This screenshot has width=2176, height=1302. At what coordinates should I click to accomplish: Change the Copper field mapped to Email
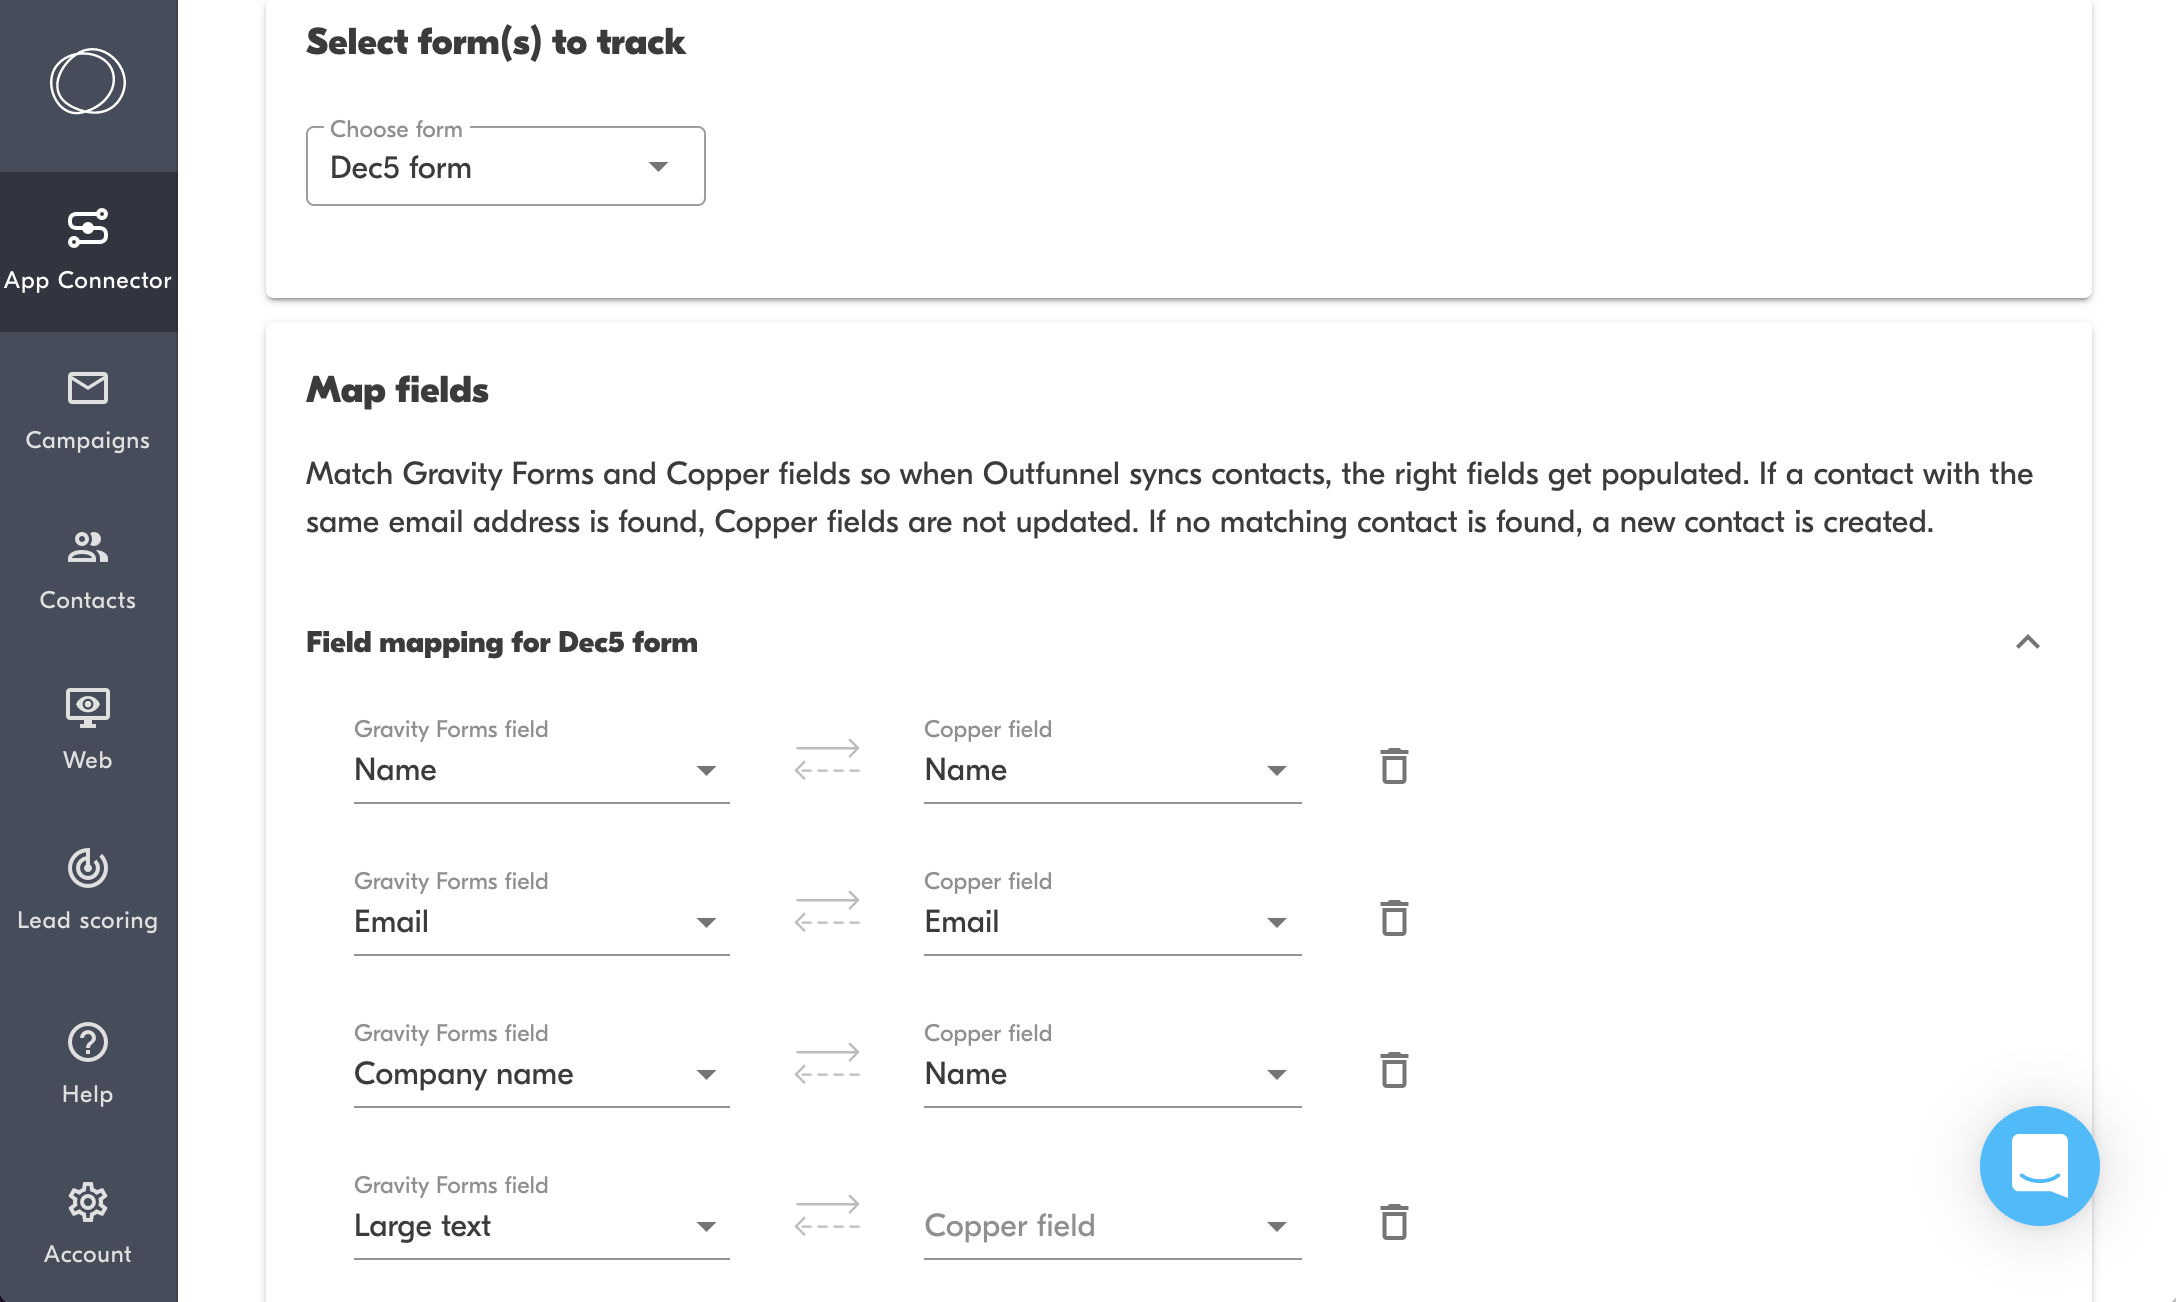pyautogui.click(x=1112, y=922)
